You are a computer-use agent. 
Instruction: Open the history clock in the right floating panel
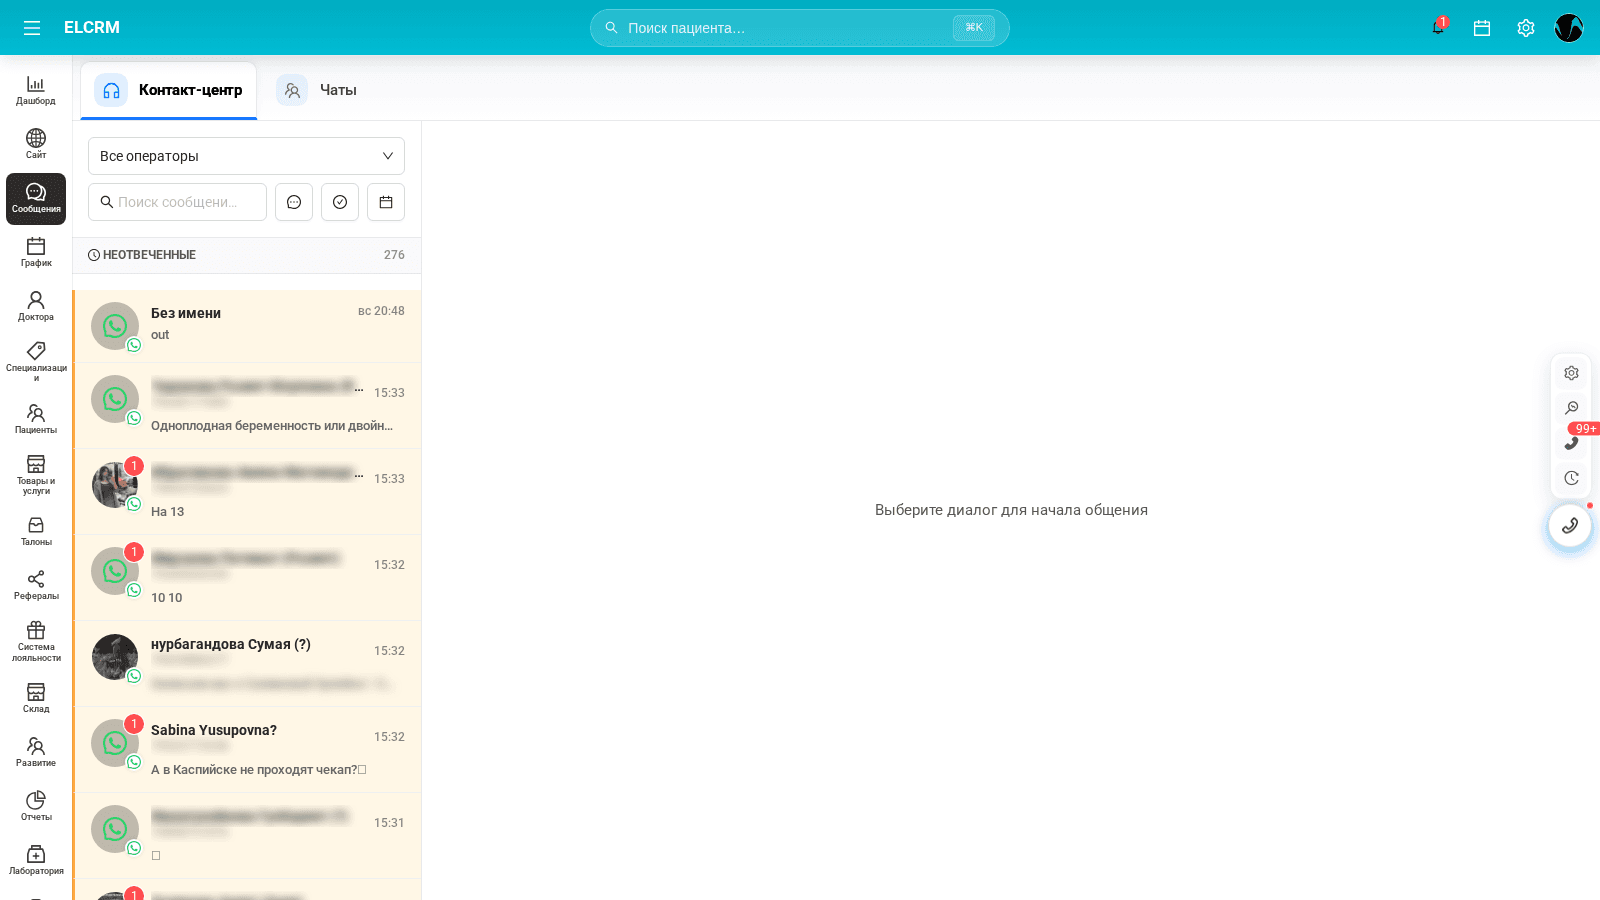click(1571, 478)
